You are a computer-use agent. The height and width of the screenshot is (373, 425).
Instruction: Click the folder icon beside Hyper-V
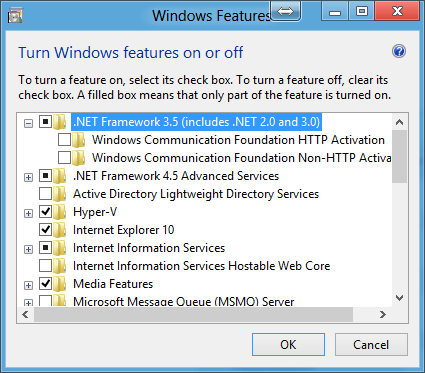[x=60, y=212]
